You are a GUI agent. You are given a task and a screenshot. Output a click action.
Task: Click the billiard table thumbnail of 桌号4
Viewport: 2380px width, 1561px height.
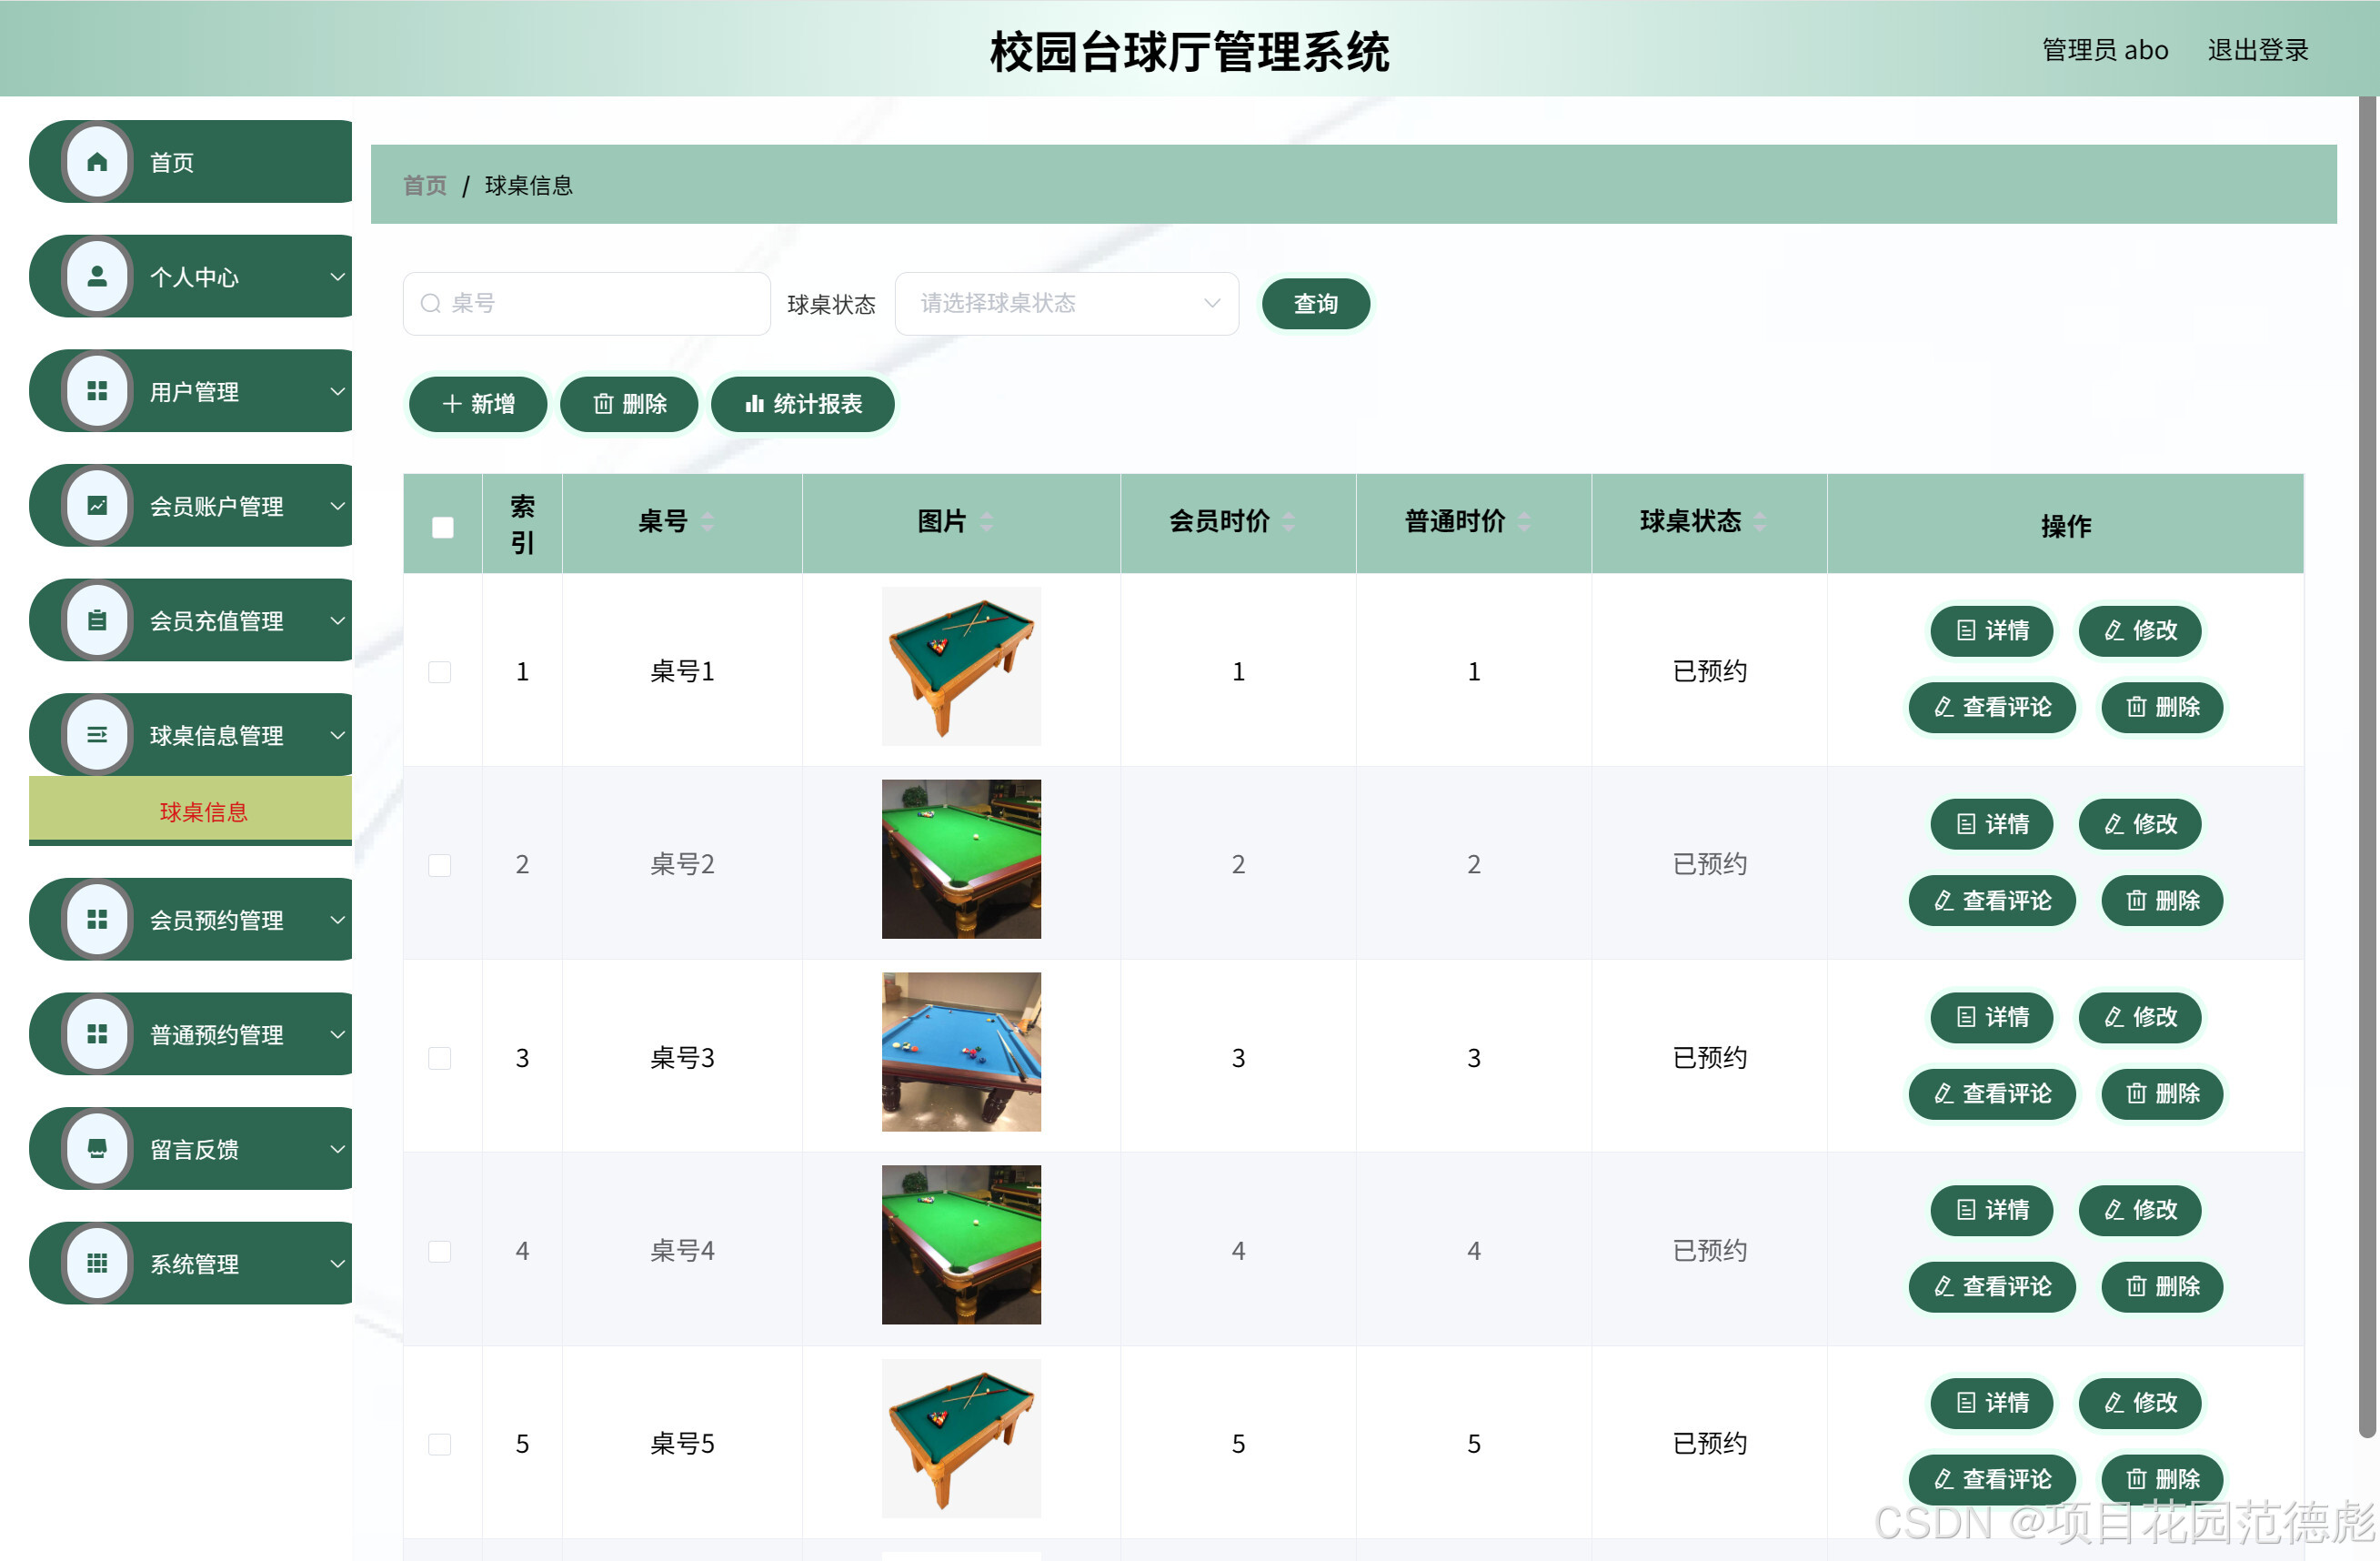pos(960,1245)
